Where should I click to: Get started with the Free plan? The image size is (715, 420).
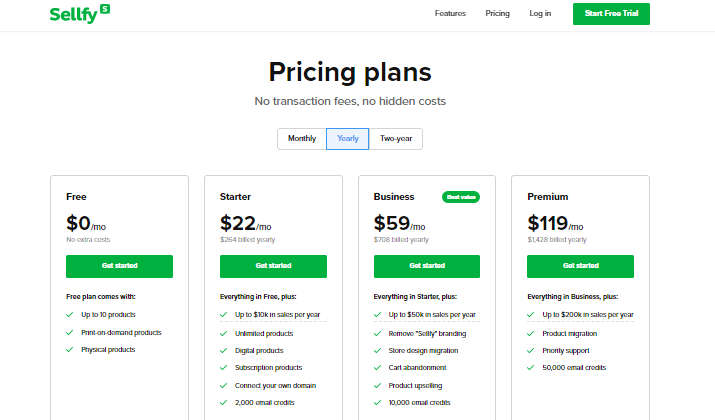(119, 266)
